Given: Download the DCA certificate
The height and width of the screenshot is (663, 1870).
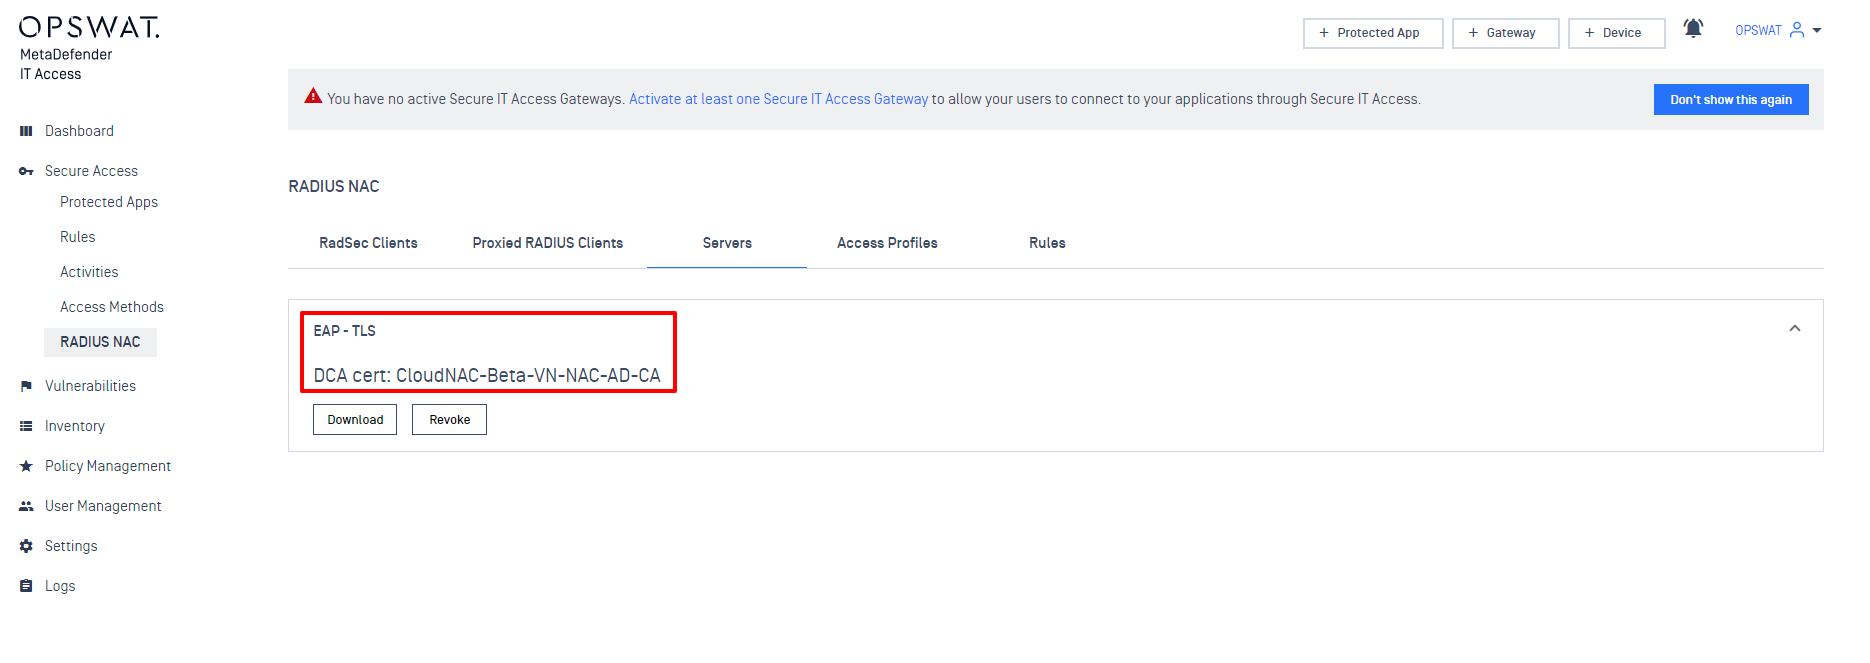Looking at the screenshot, I should tap(355, 420).
